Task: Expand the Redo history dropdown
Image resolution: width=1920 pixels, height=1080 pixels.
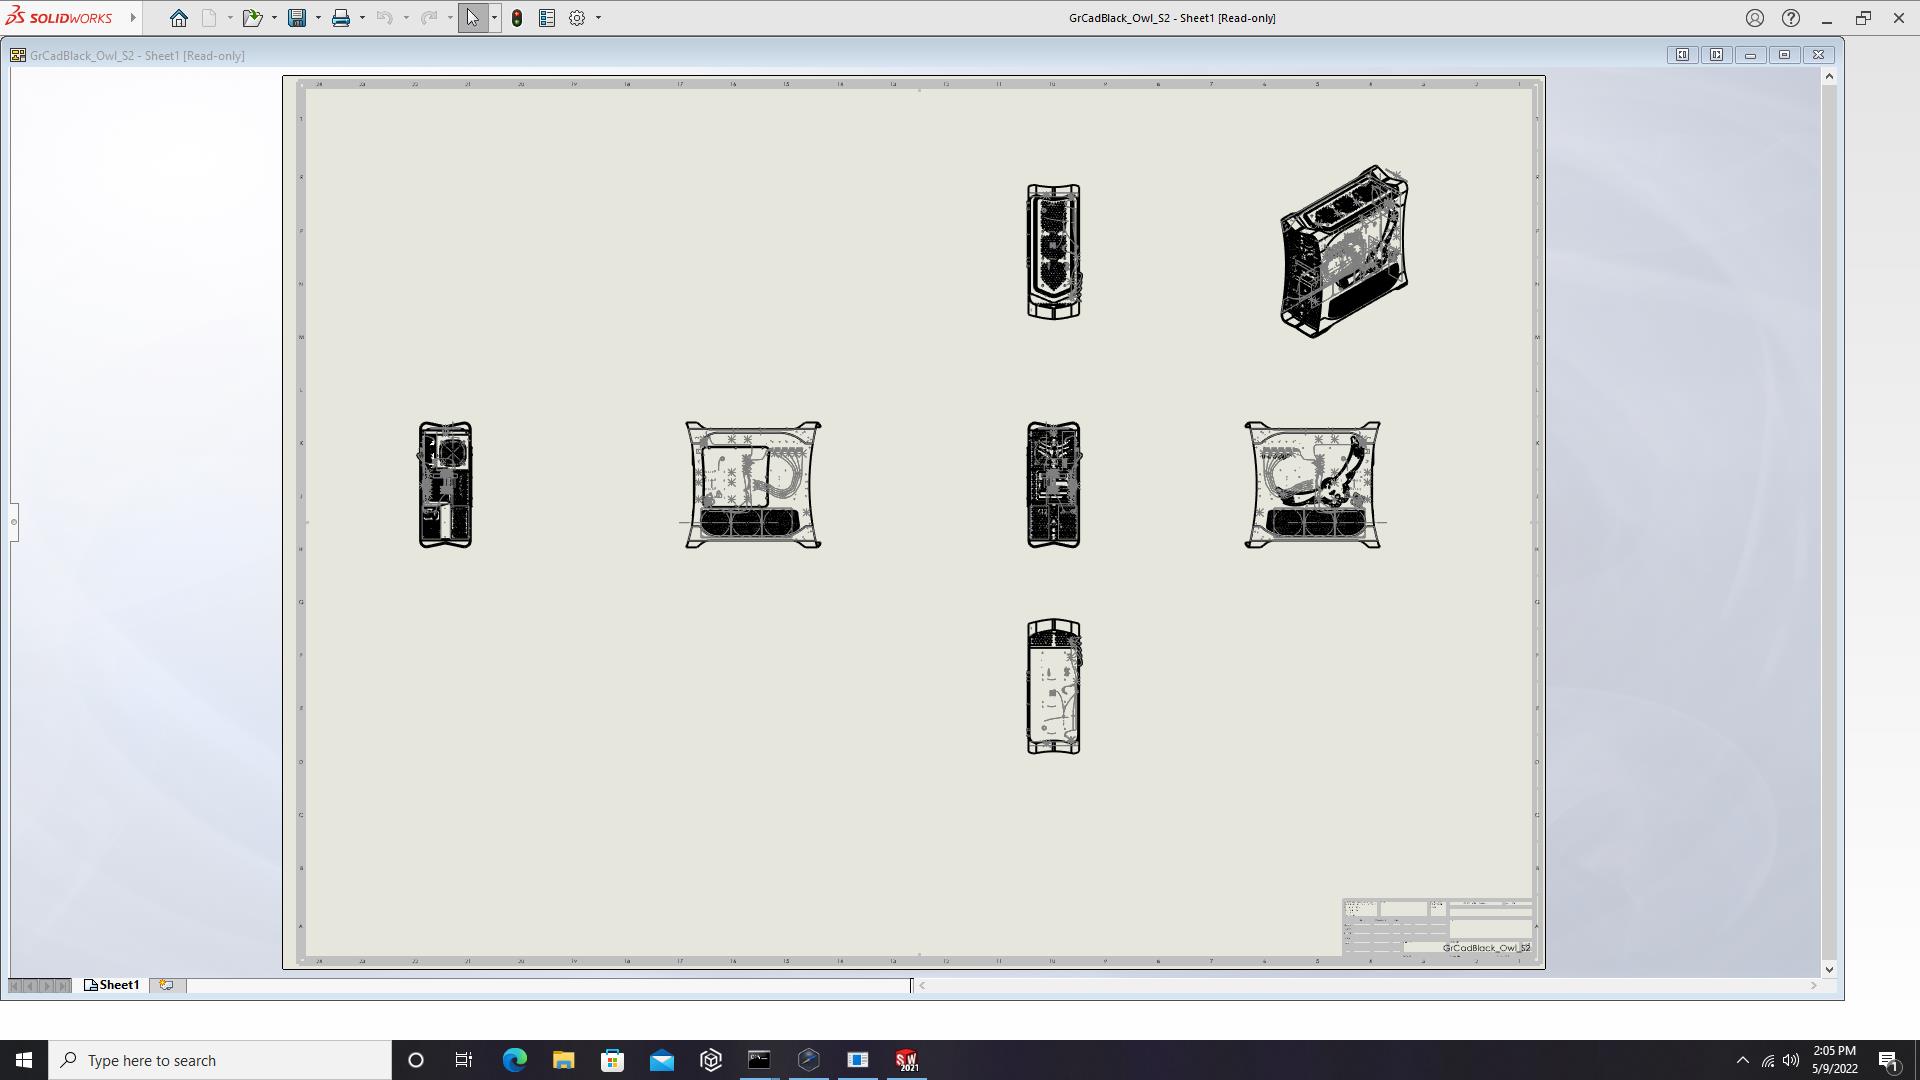Action: [450, 18]
